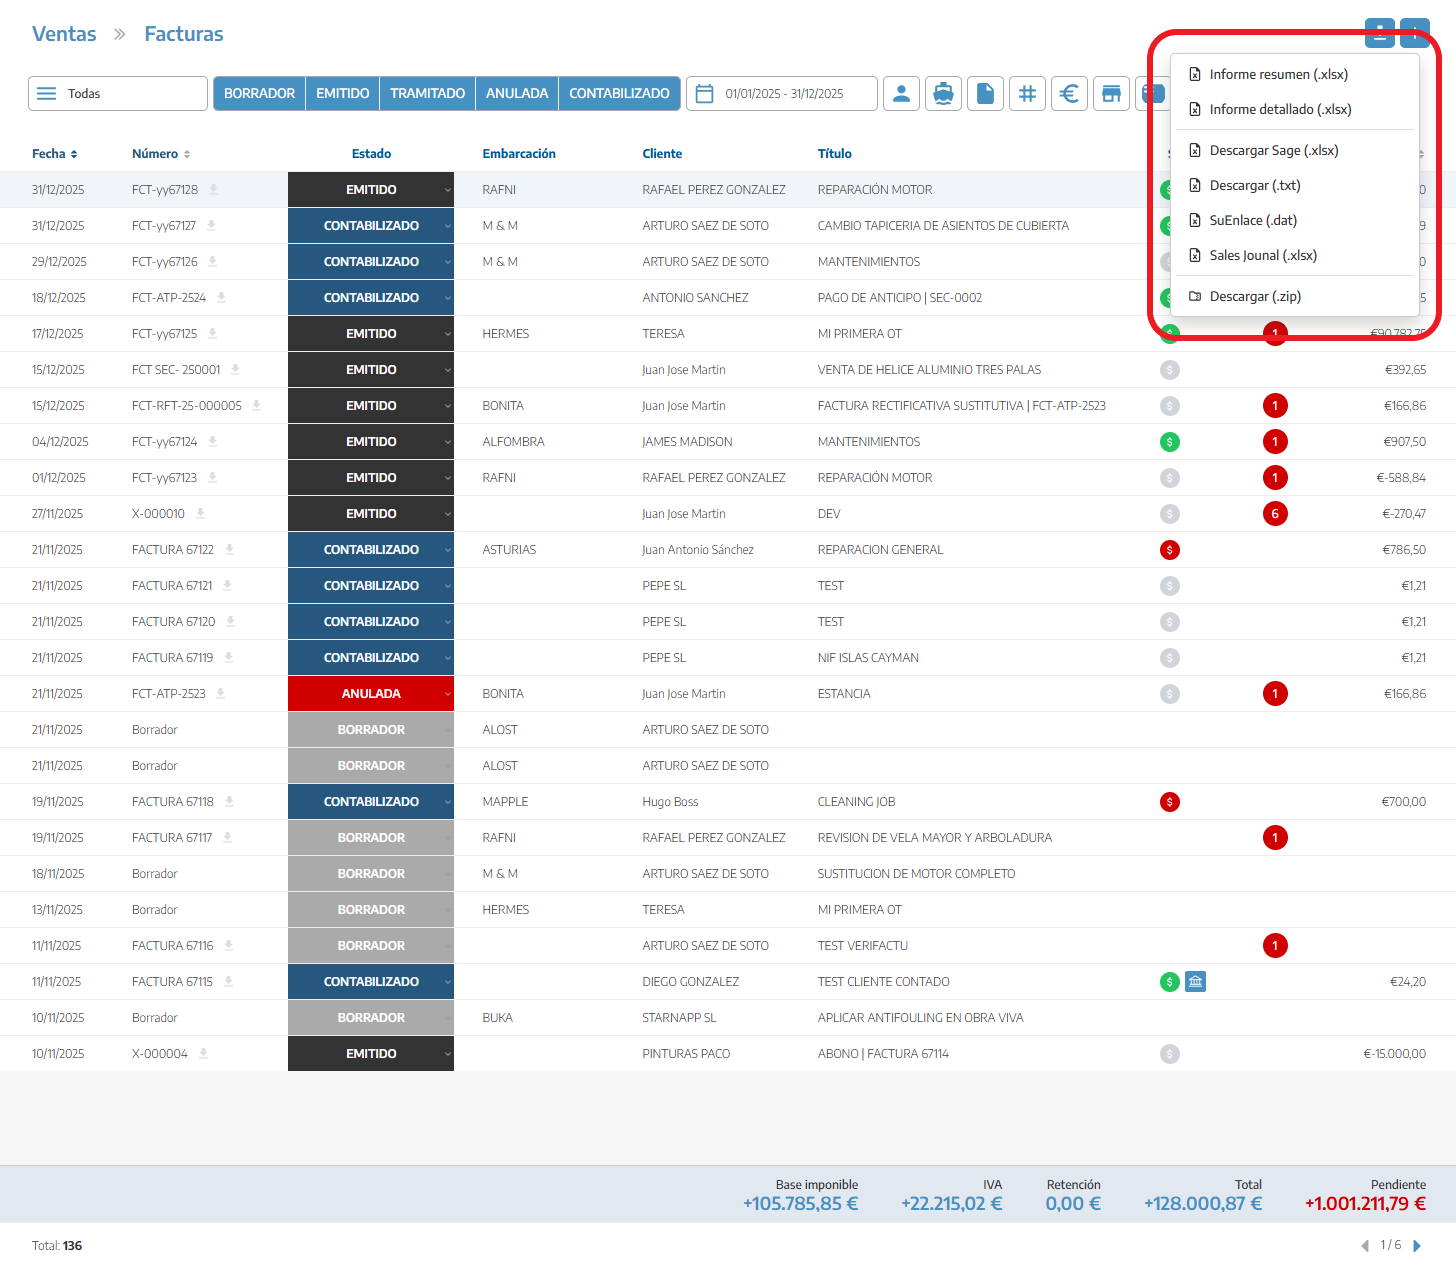Choose the Descargar (.txt) menu option
This screenshot has width=1456, height=1276.
coord(1294,185)
